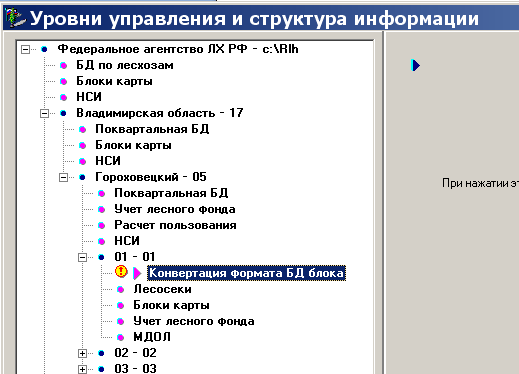Select НСИ under Гороховецкий - 05

[127, 241]
